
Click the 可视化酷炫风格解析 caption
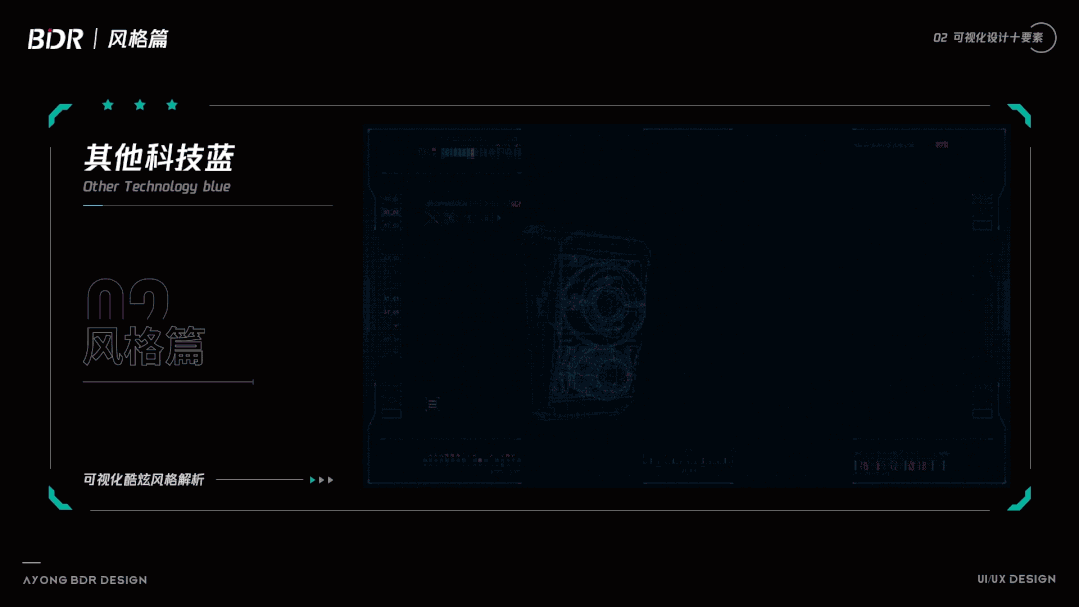point(143,480)
